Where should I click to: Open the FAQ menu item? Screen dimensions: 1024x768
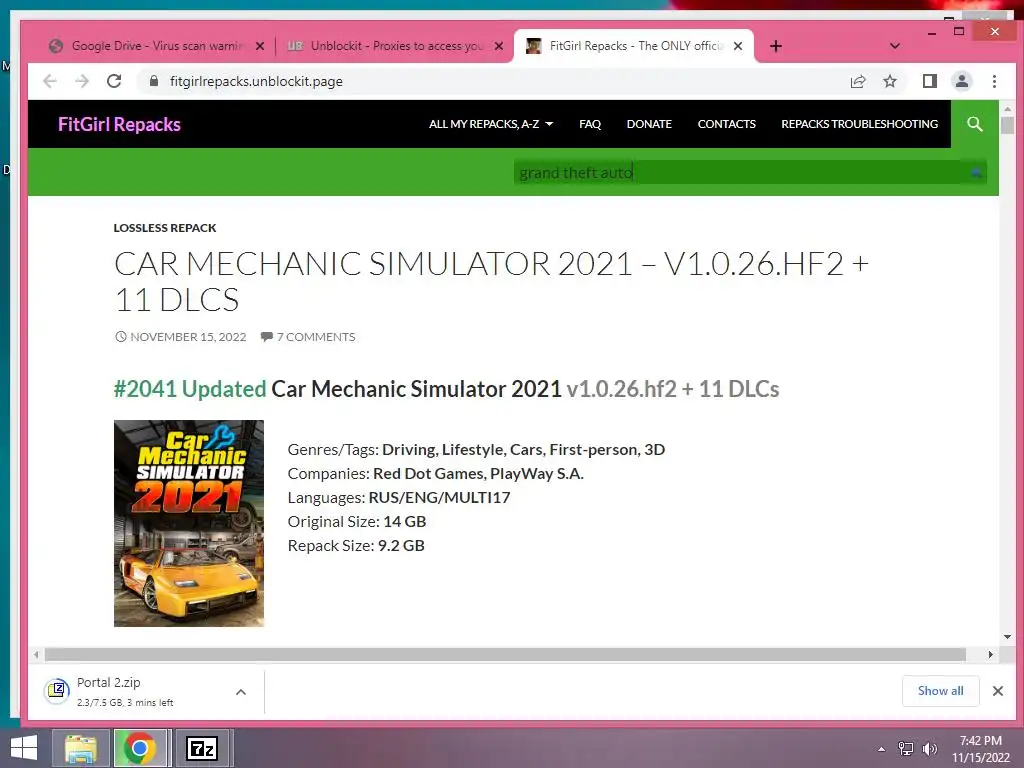[590, 123]
